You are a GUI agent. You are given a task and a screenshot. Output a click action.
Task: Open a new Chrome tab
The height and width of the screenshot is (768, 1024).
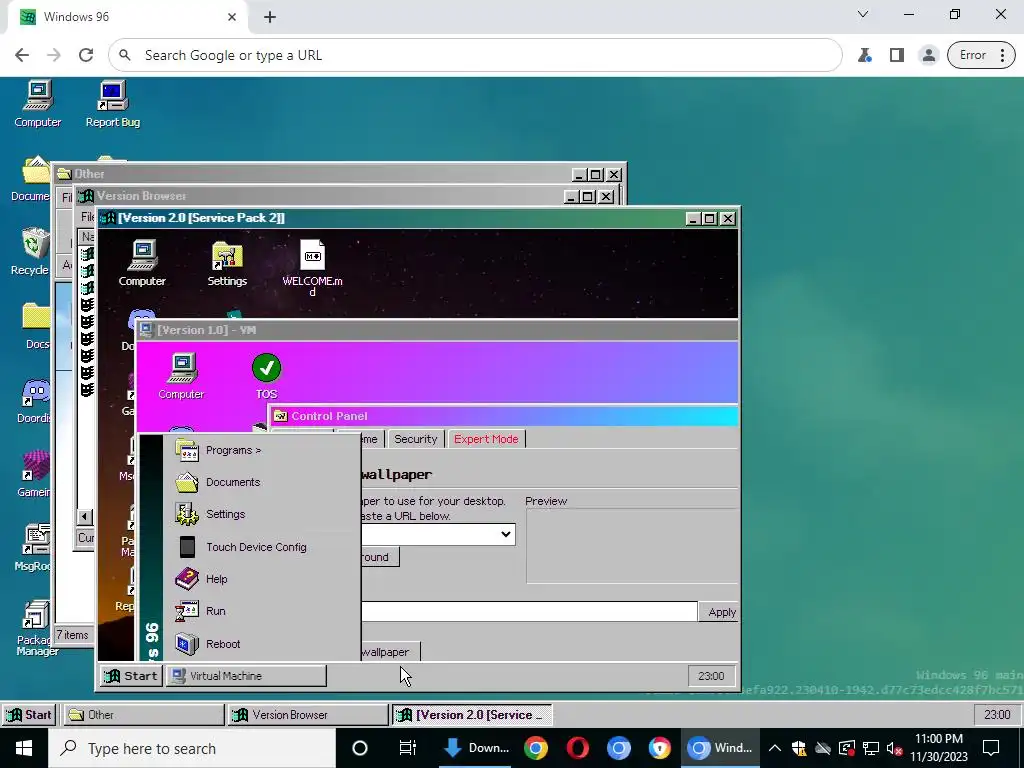(270, 17)
